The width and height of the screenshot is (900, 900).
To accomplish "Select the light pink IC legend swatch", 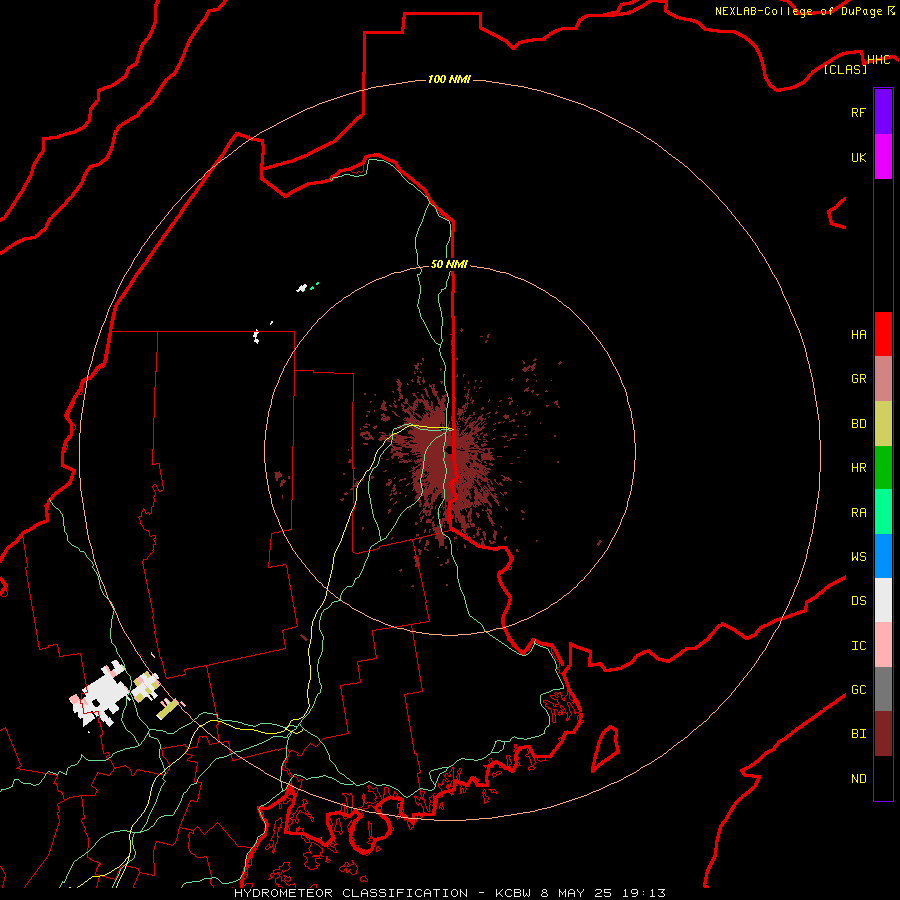I will coord(883,645).
